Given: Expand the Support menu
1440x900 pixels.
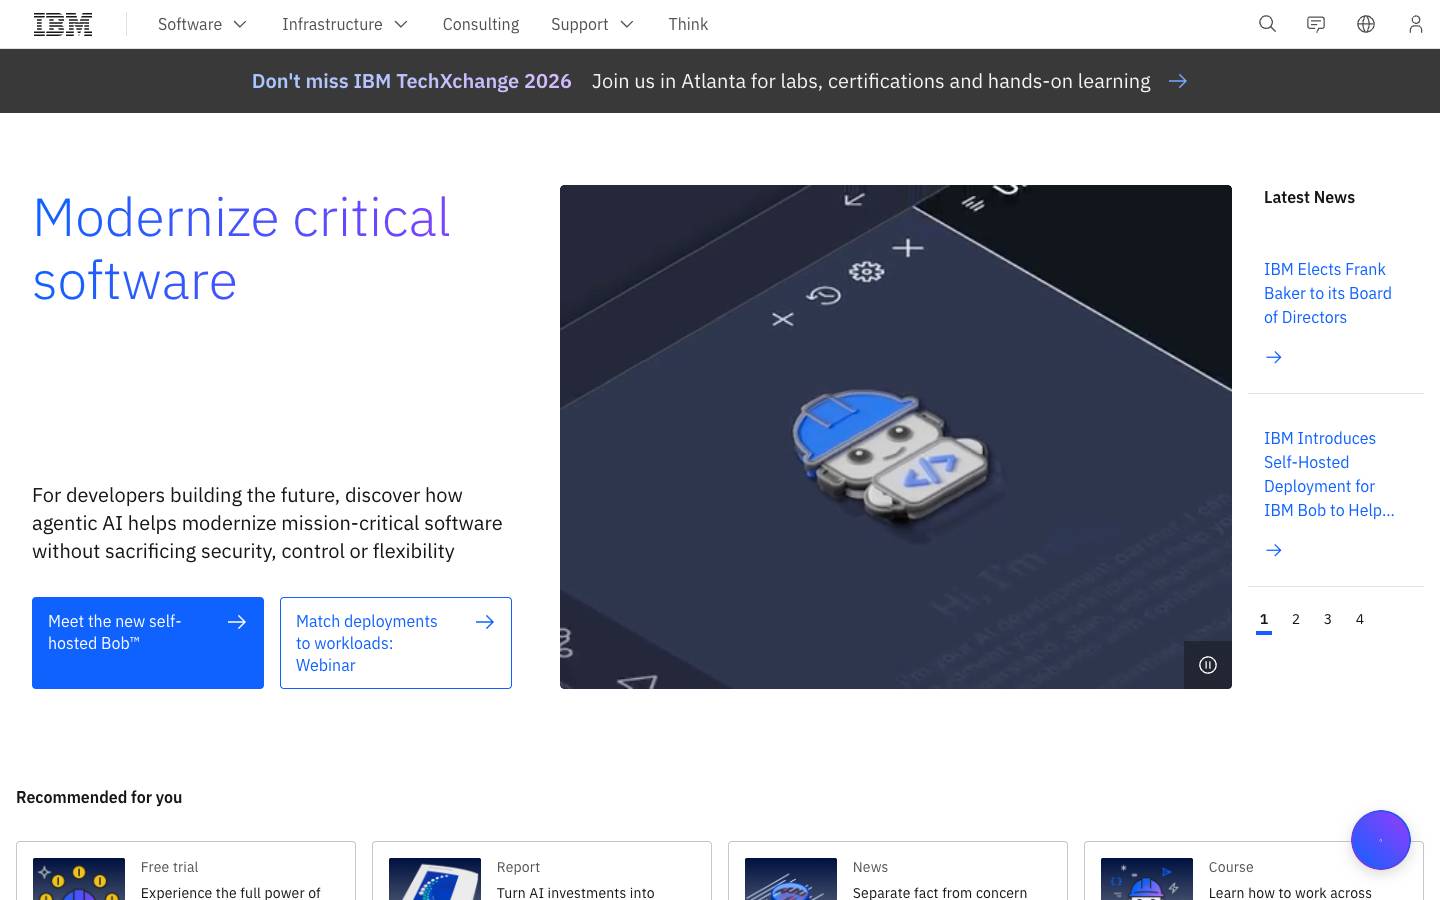Looking at the screenshot, I should tap(592, 24).
